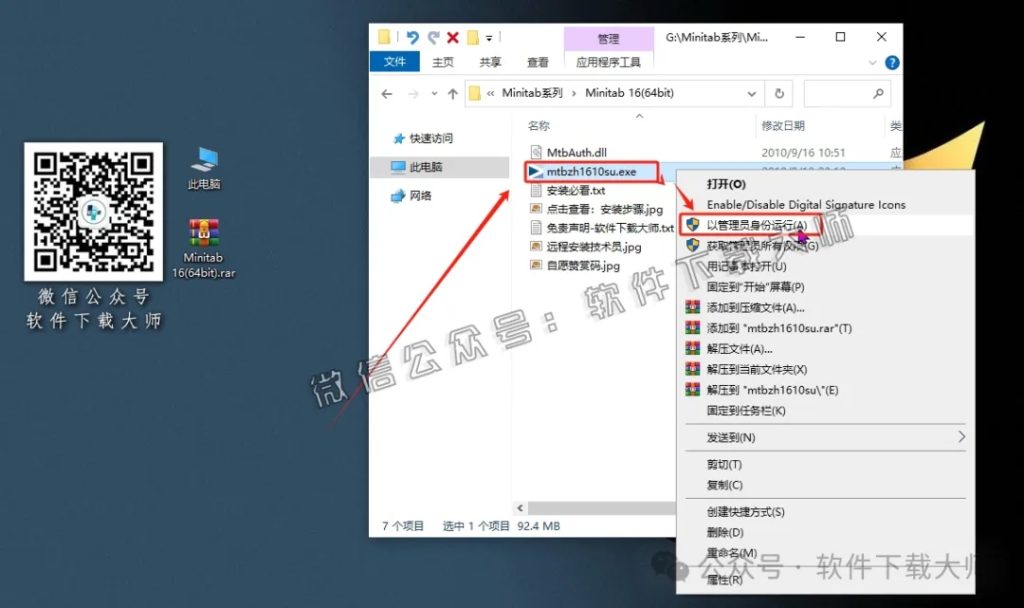1024x608 pixels.
Task: Expand the 发送到 submenu arrow
Action: click(961, 437)
